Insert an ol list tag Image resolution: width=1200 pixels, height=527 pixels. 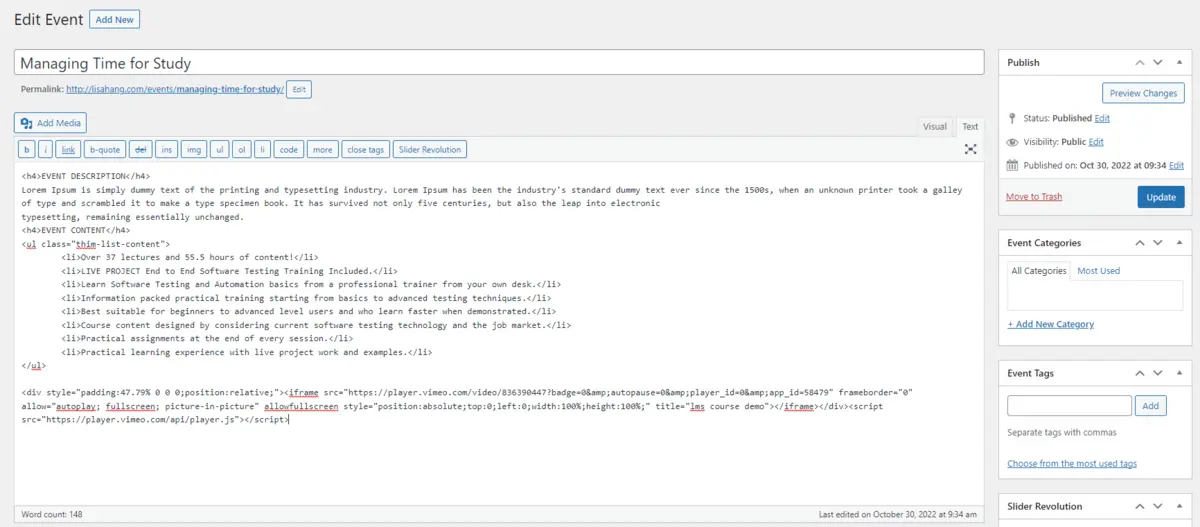pyautogui.click(x=241, y=149)
